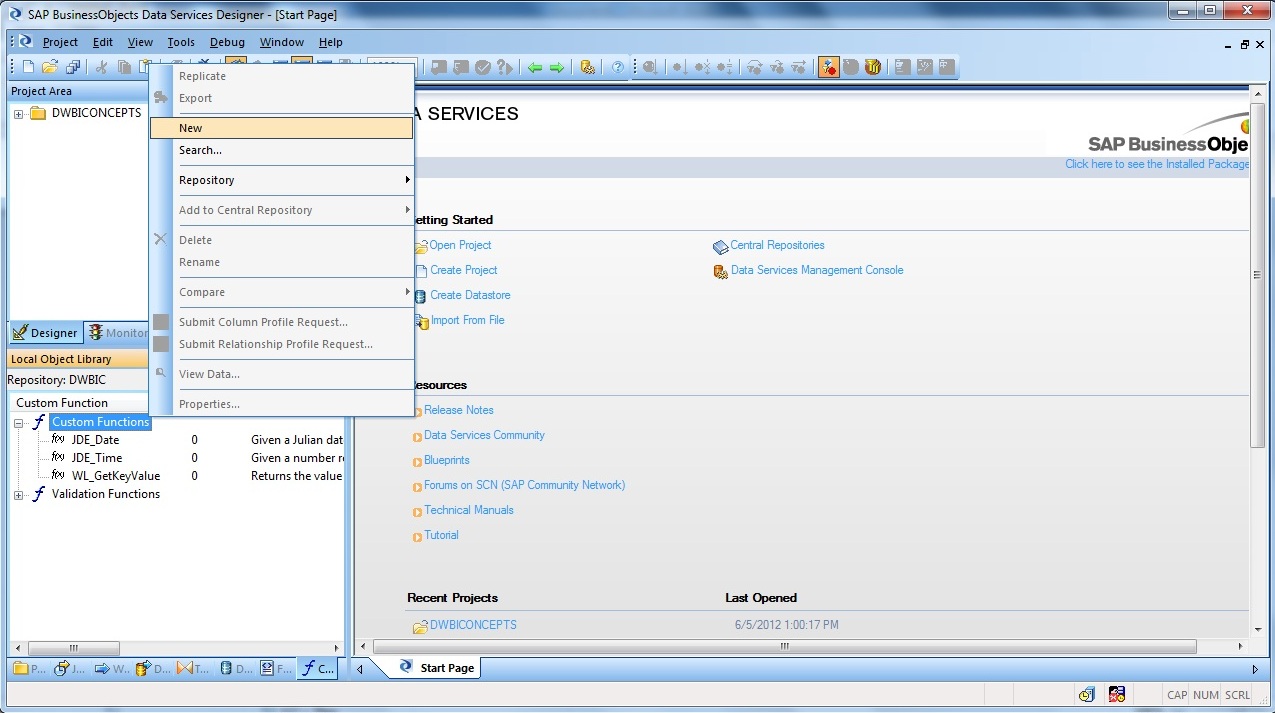The image size is (1275, 713).
Task: Open the Data Flows tab in object library
Action: (152, 668)
